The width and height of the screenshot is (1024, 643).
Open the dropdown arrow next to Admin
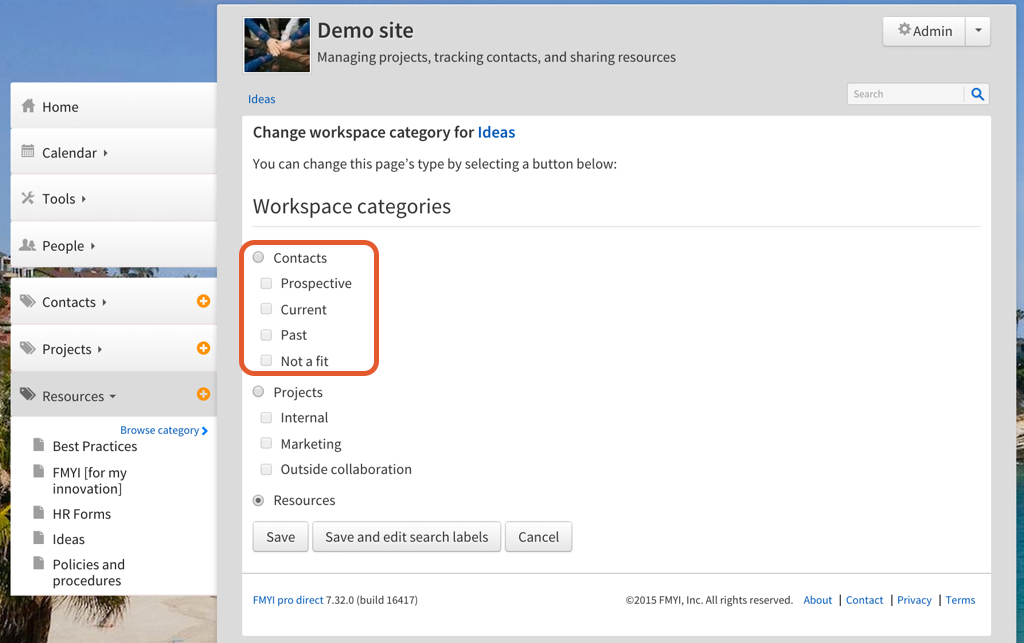[978, 31]
